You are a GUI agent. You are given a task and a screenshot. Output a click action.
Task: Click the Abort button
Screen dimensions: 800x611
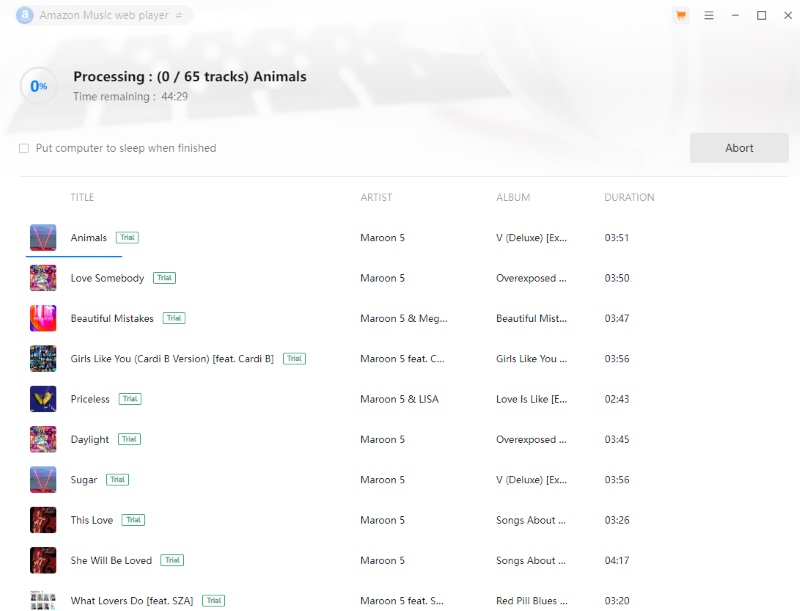[x=739, y=148]
